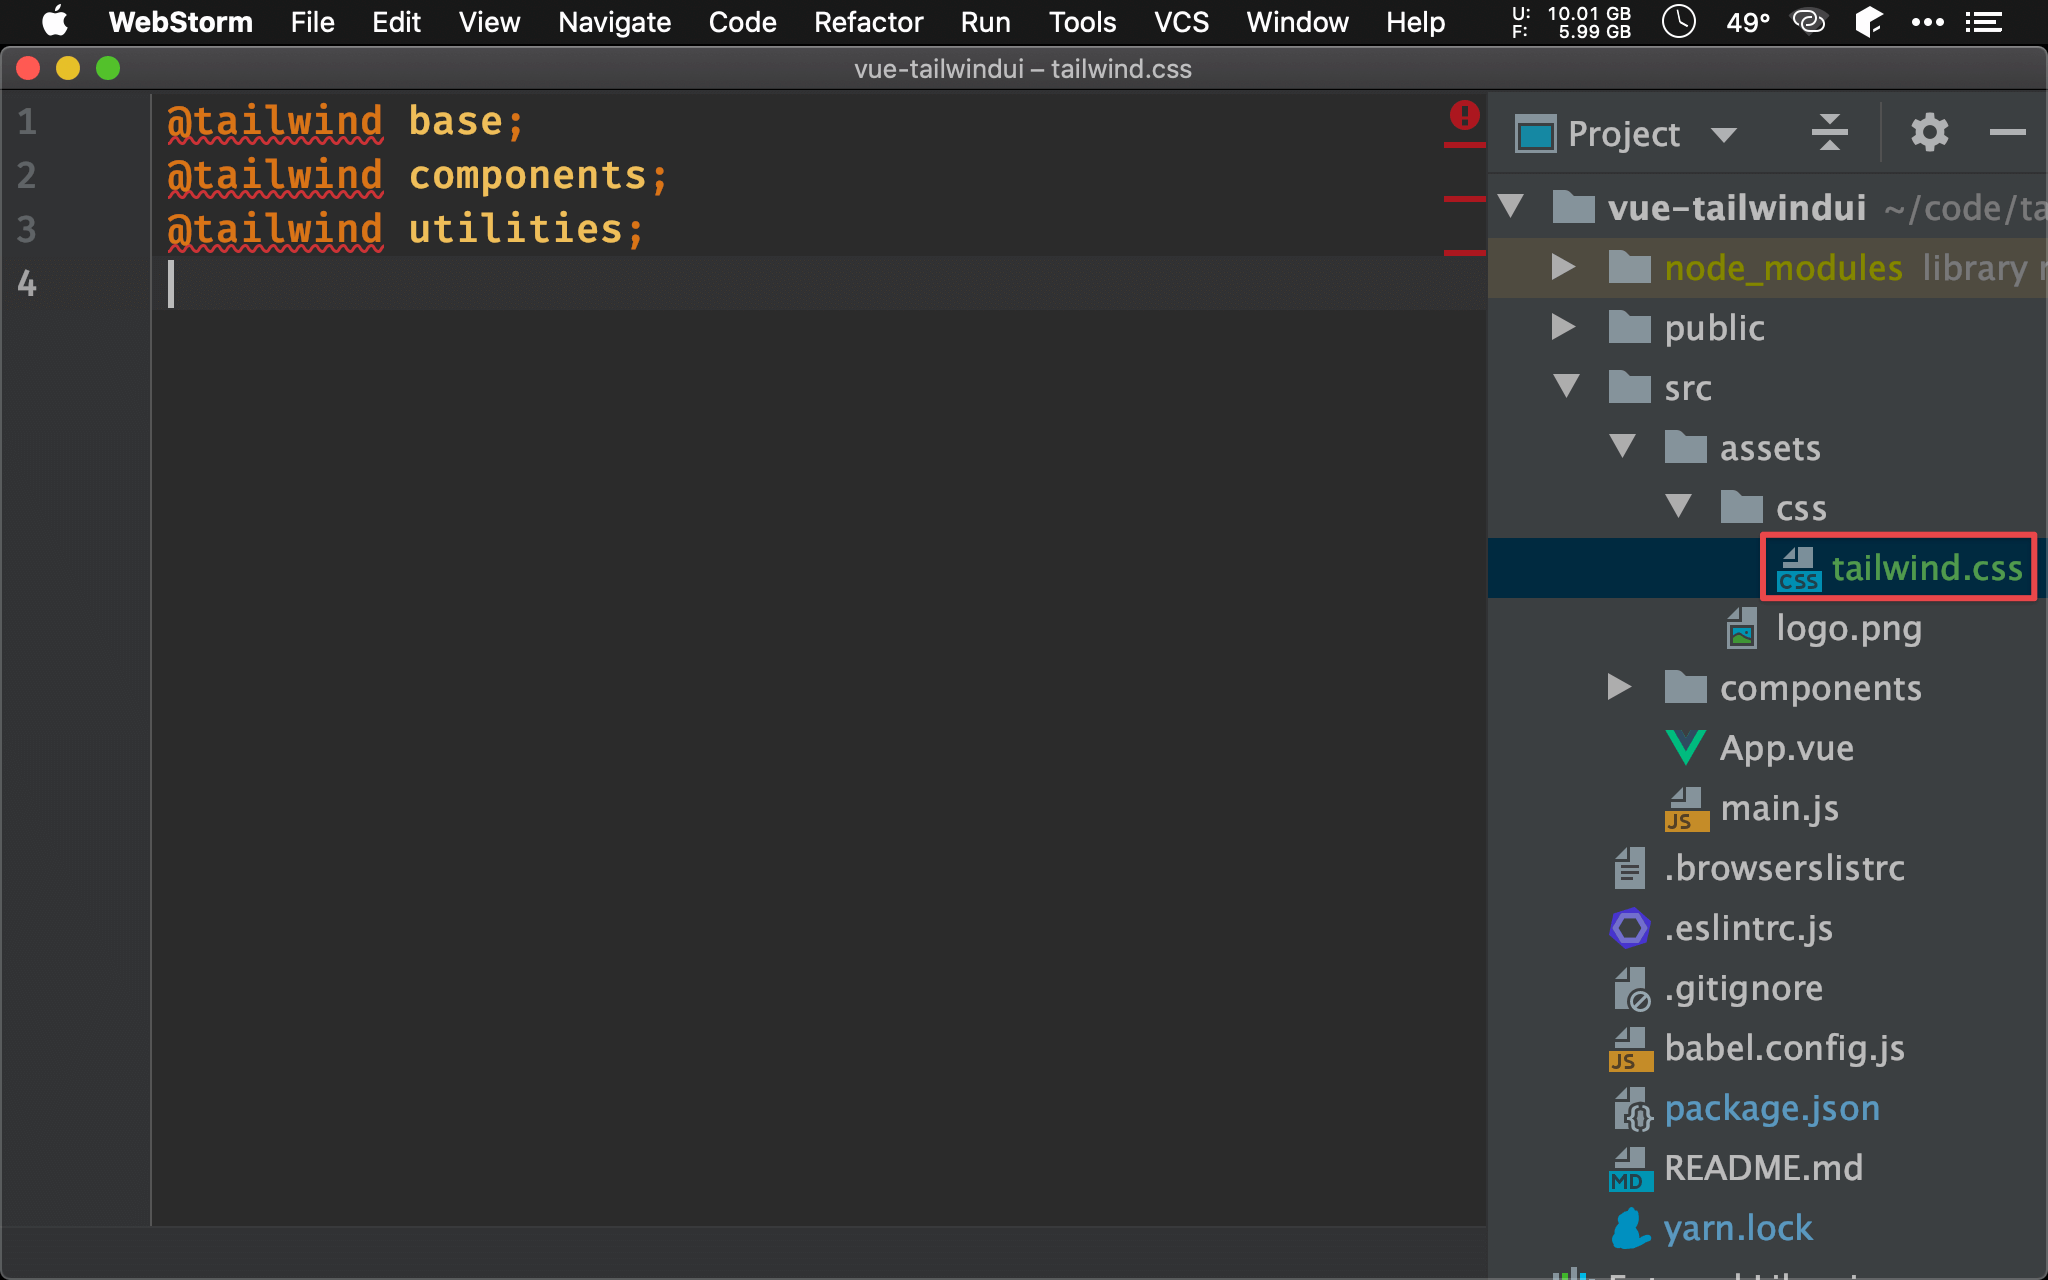Select logo.png file

click(1848, 628)
